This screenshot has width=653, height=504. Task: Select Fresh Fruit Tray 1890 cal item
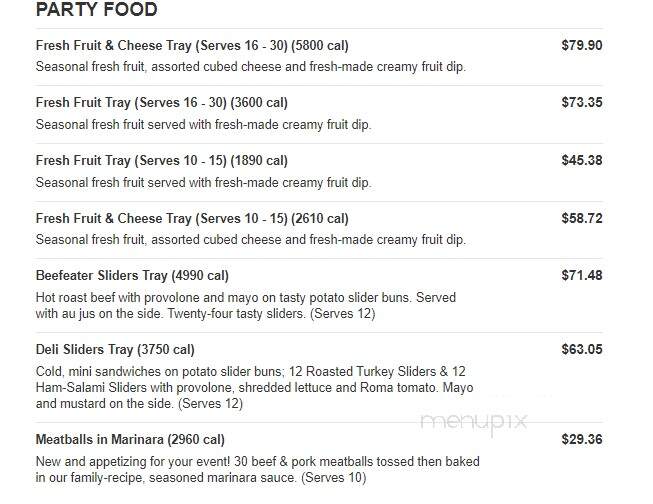pyautogui.click(x=162, y=160)
